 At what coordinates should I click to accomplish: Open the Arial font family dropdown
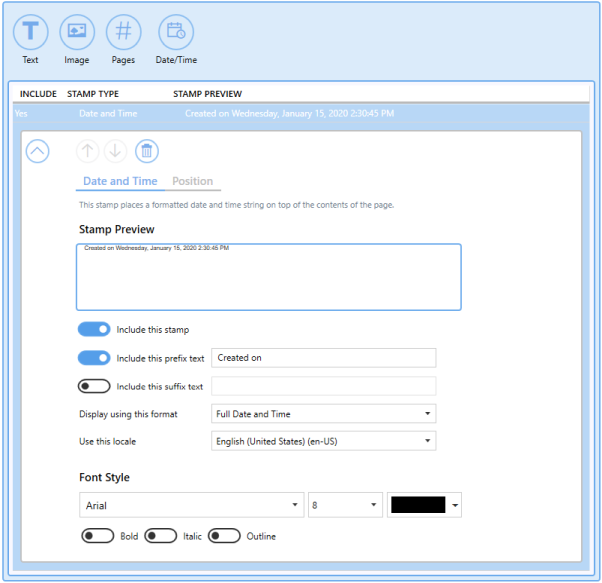click(x=192, y=505)
